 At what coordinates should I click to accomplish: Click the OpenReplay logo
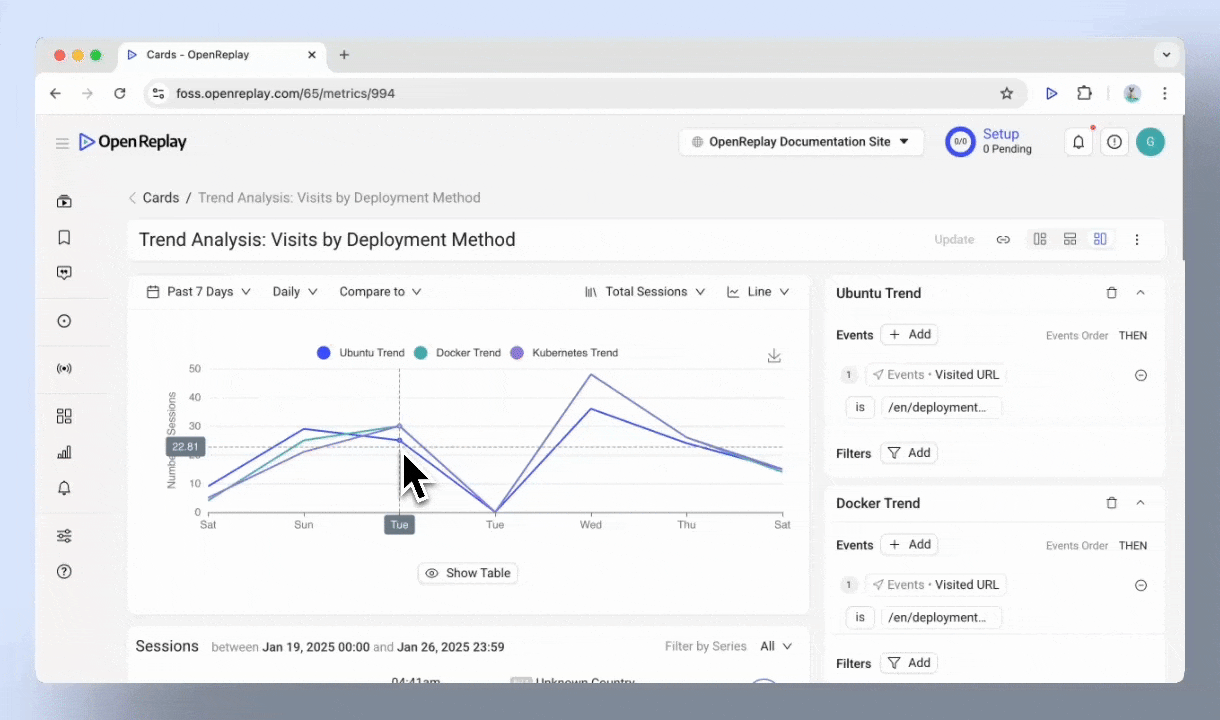(133, 142)
